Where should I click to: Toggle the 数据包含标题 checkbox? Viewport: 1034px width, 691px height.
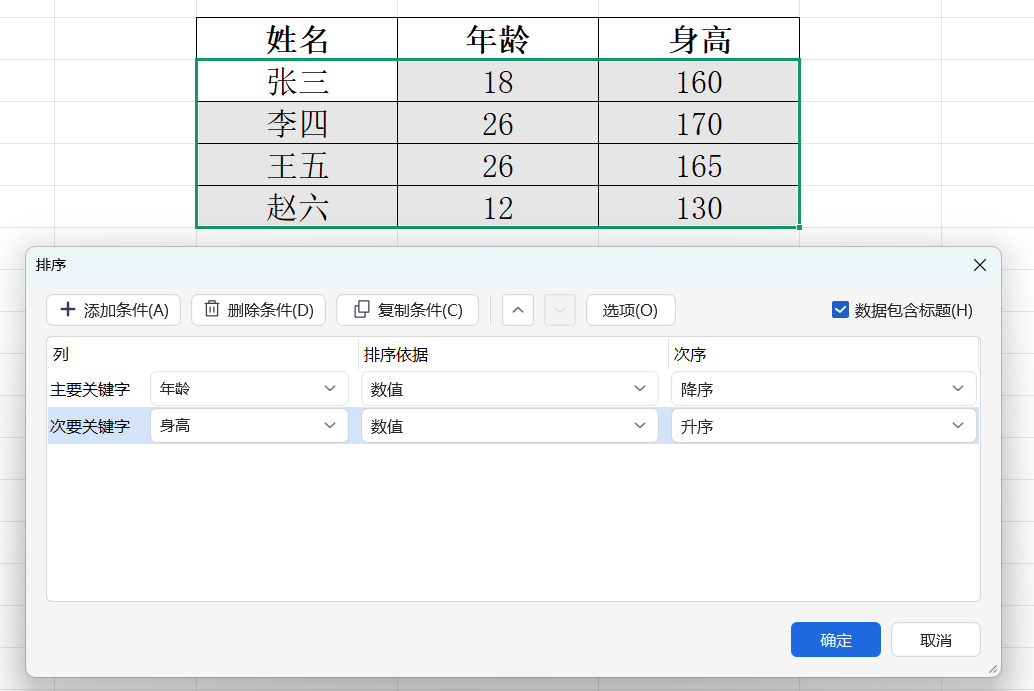pos(841,310)
